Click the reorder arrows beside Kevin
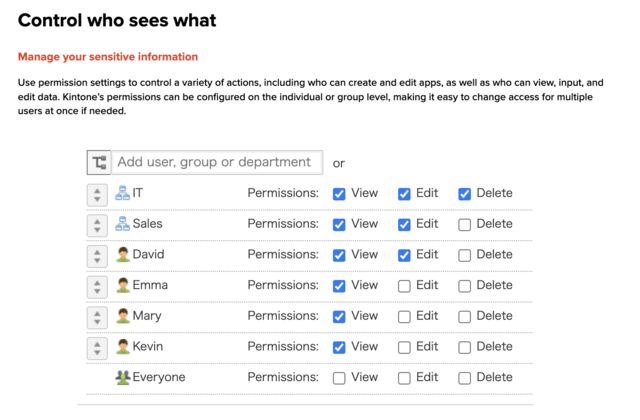This screenshot has height=420, width=640. pyautogui.click(x=97, y=348)
